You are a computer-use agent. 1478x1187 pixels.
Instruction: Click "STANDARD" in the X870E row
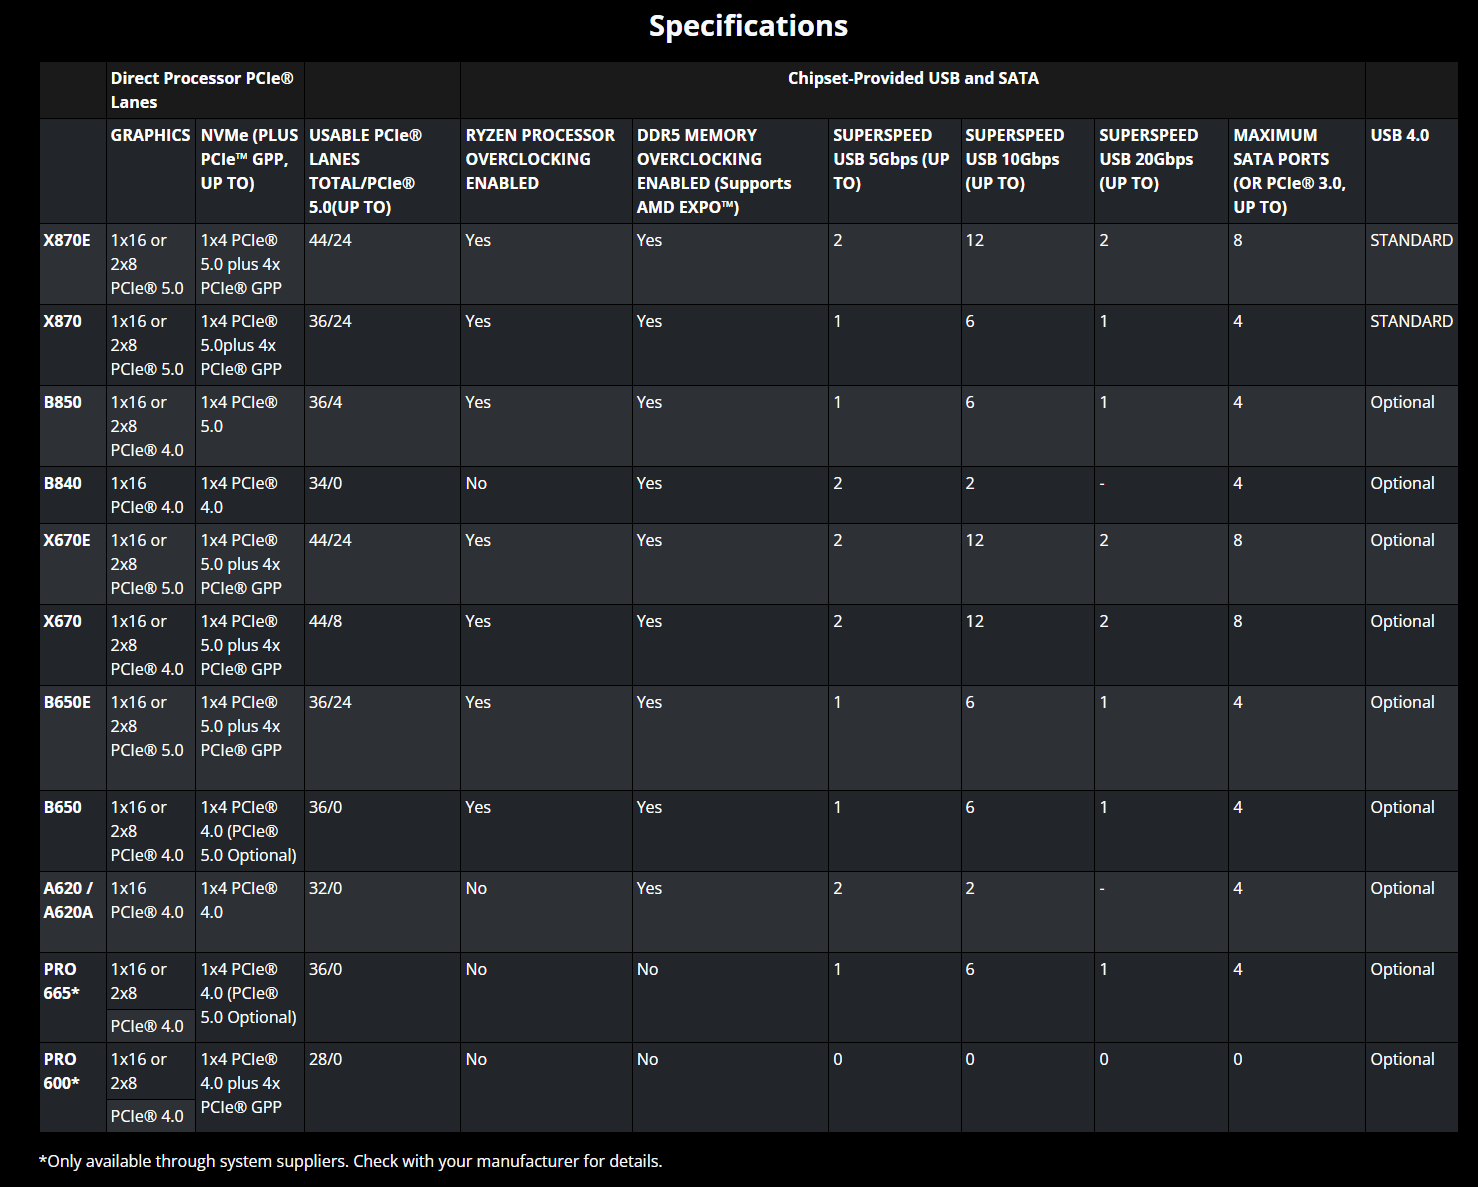(1412, 240)
